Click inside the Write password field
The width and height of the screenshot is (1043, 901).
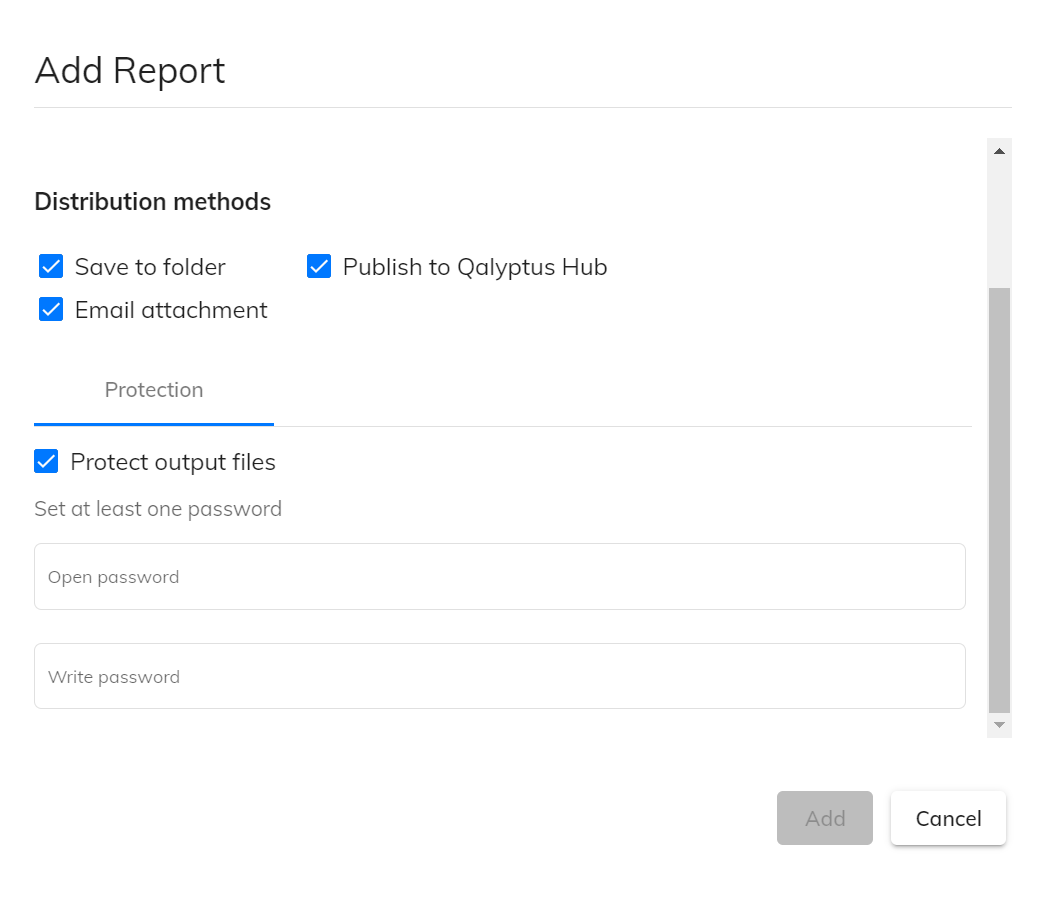click(x=500, y=676)
